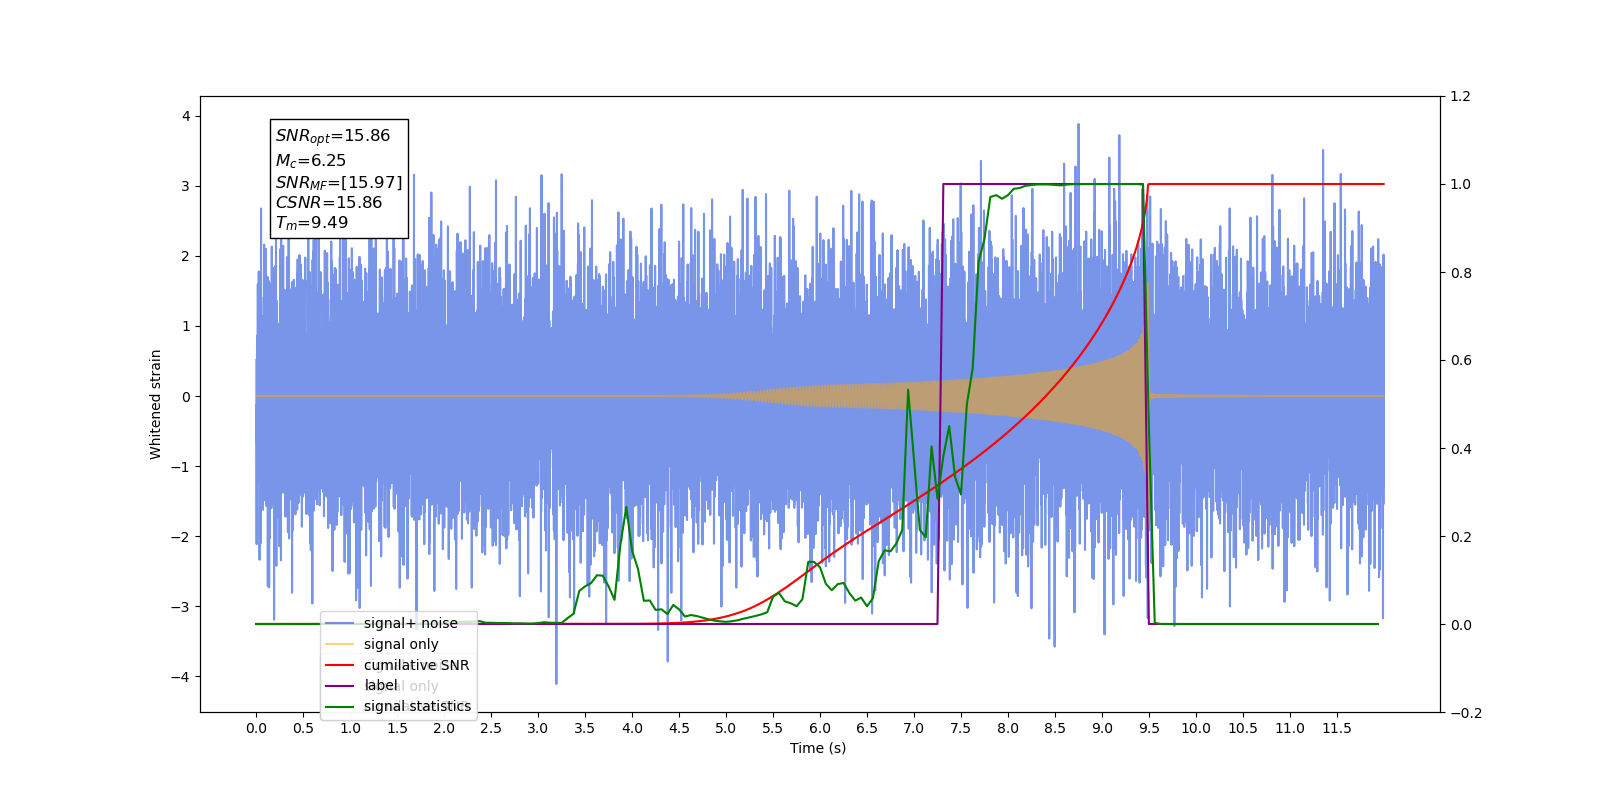This screenshot has height=800, width=1600.
Task: Click the 3 tick on the left strain axis
Action: tap(186, 186)
